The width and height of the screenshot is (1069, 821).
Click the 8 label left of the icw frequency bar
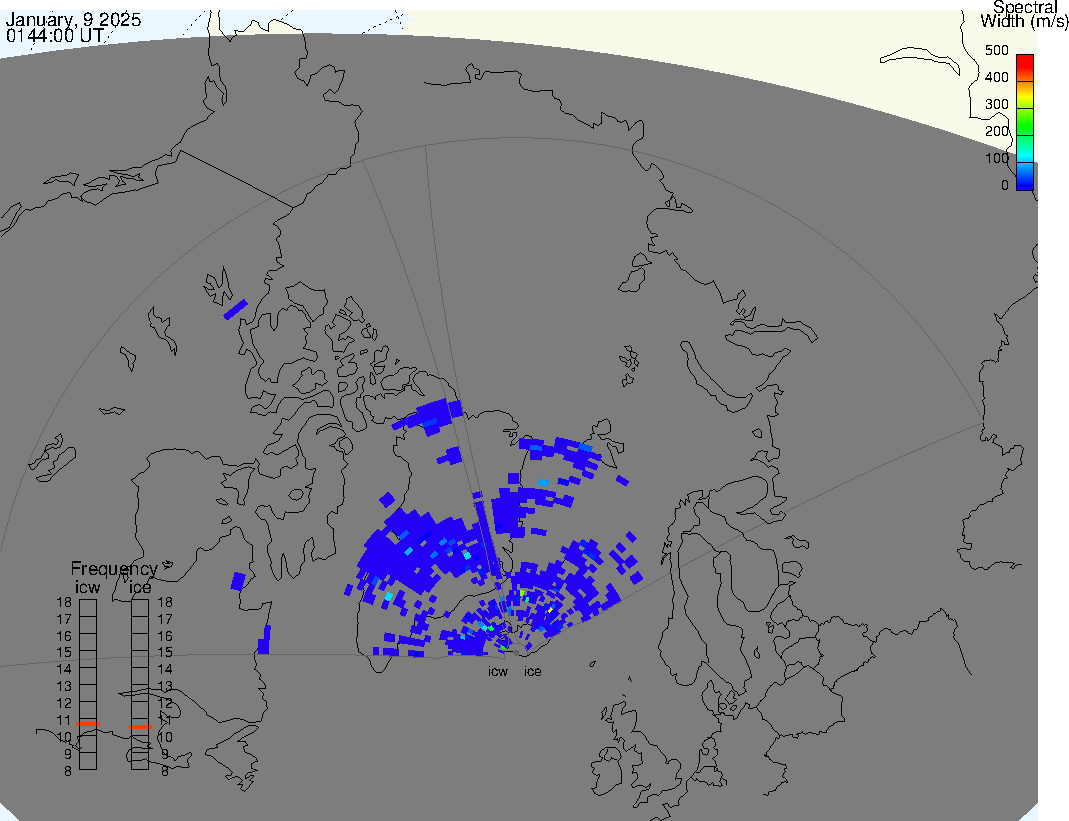68,771
